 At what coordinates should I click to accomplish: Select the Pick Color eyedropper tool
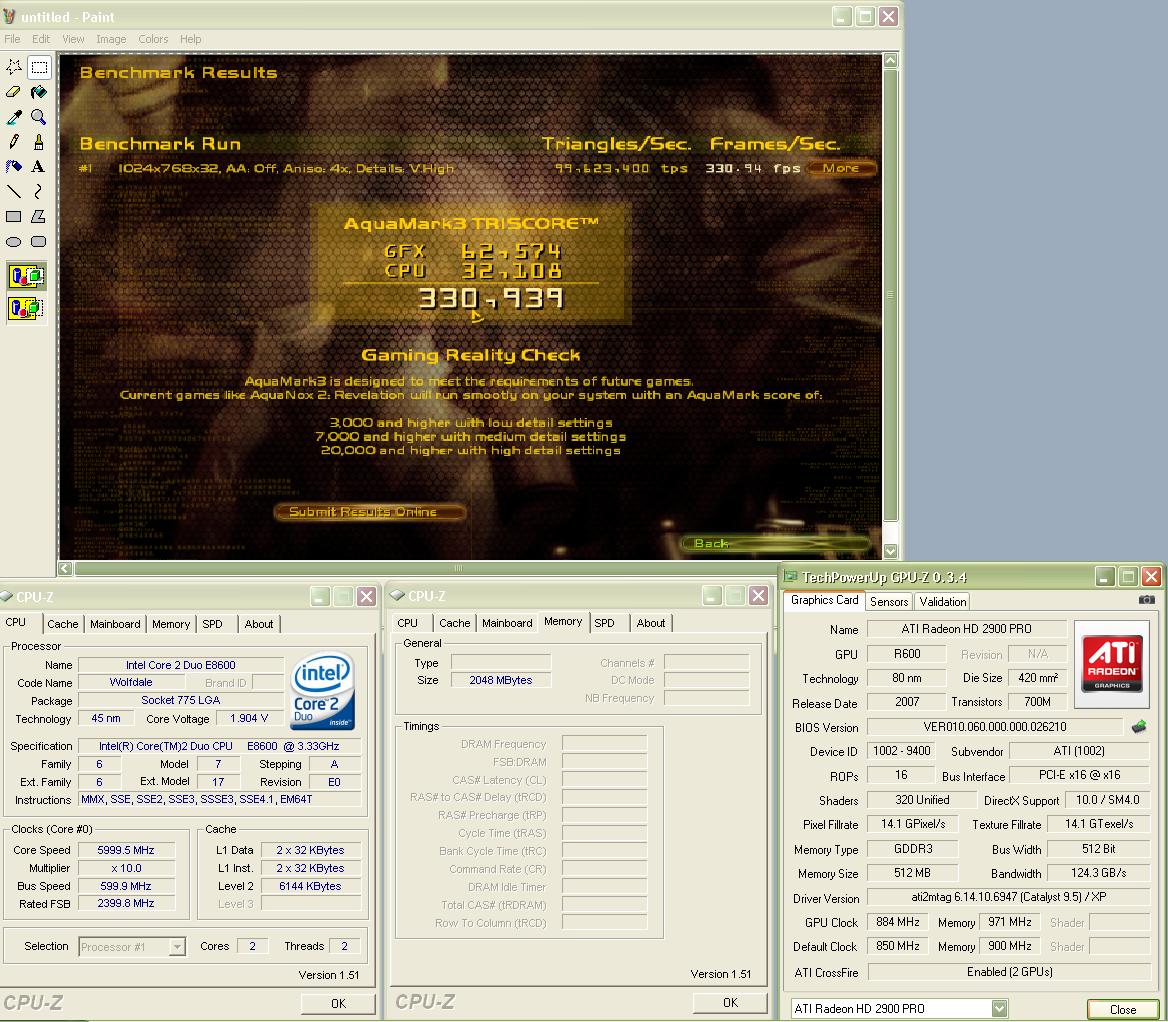coord(14,117)
